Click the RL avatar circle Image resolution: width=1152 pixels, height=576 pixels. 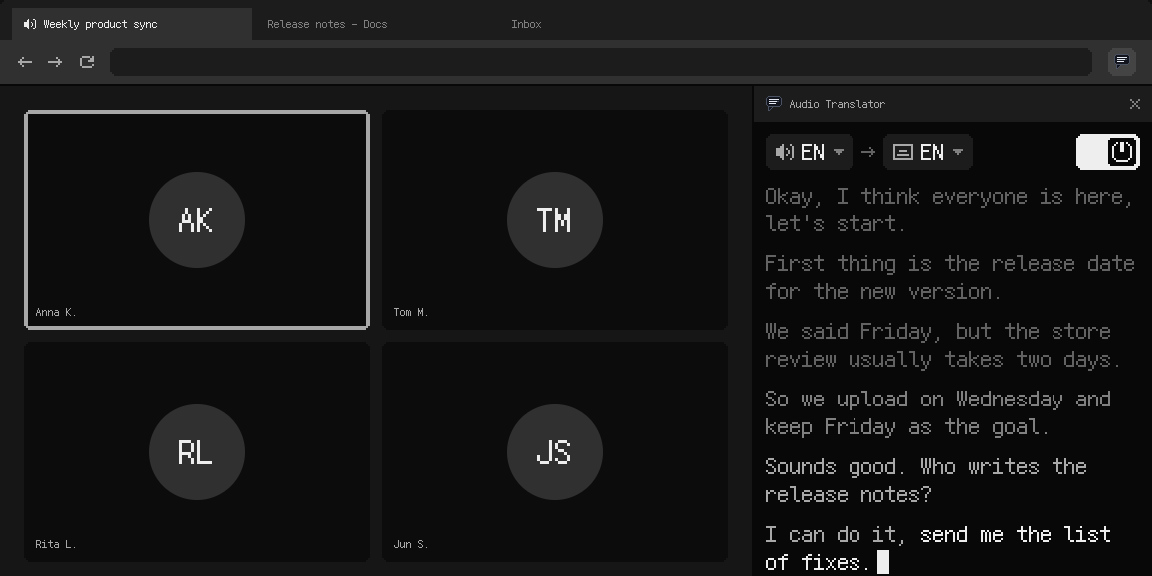click(x=197, y=452)
